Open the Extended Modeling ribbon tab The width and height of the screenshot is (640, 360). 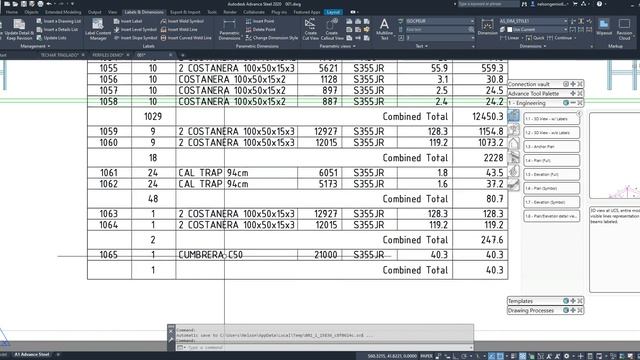[x=63, y=12]
